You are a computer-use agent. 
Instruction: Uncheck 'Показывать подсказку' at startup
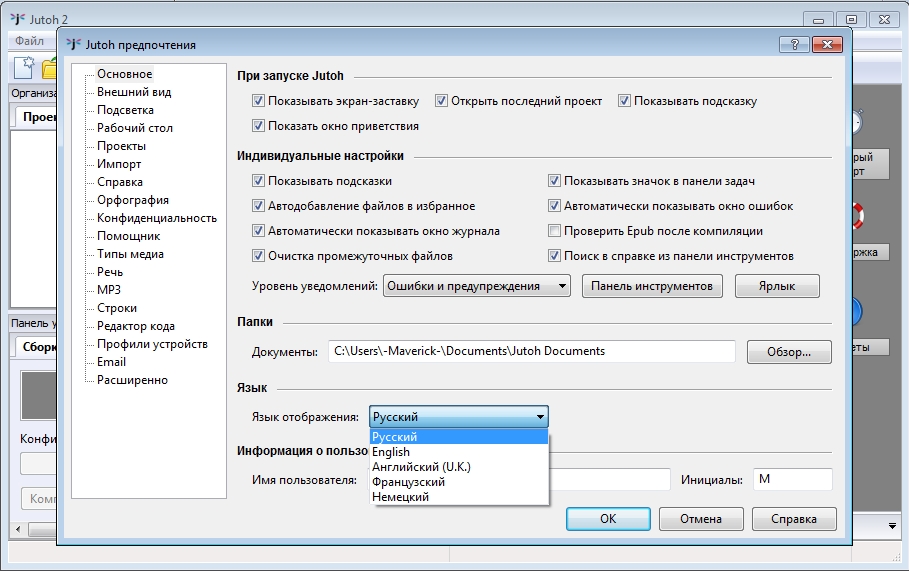pos(624,101)
